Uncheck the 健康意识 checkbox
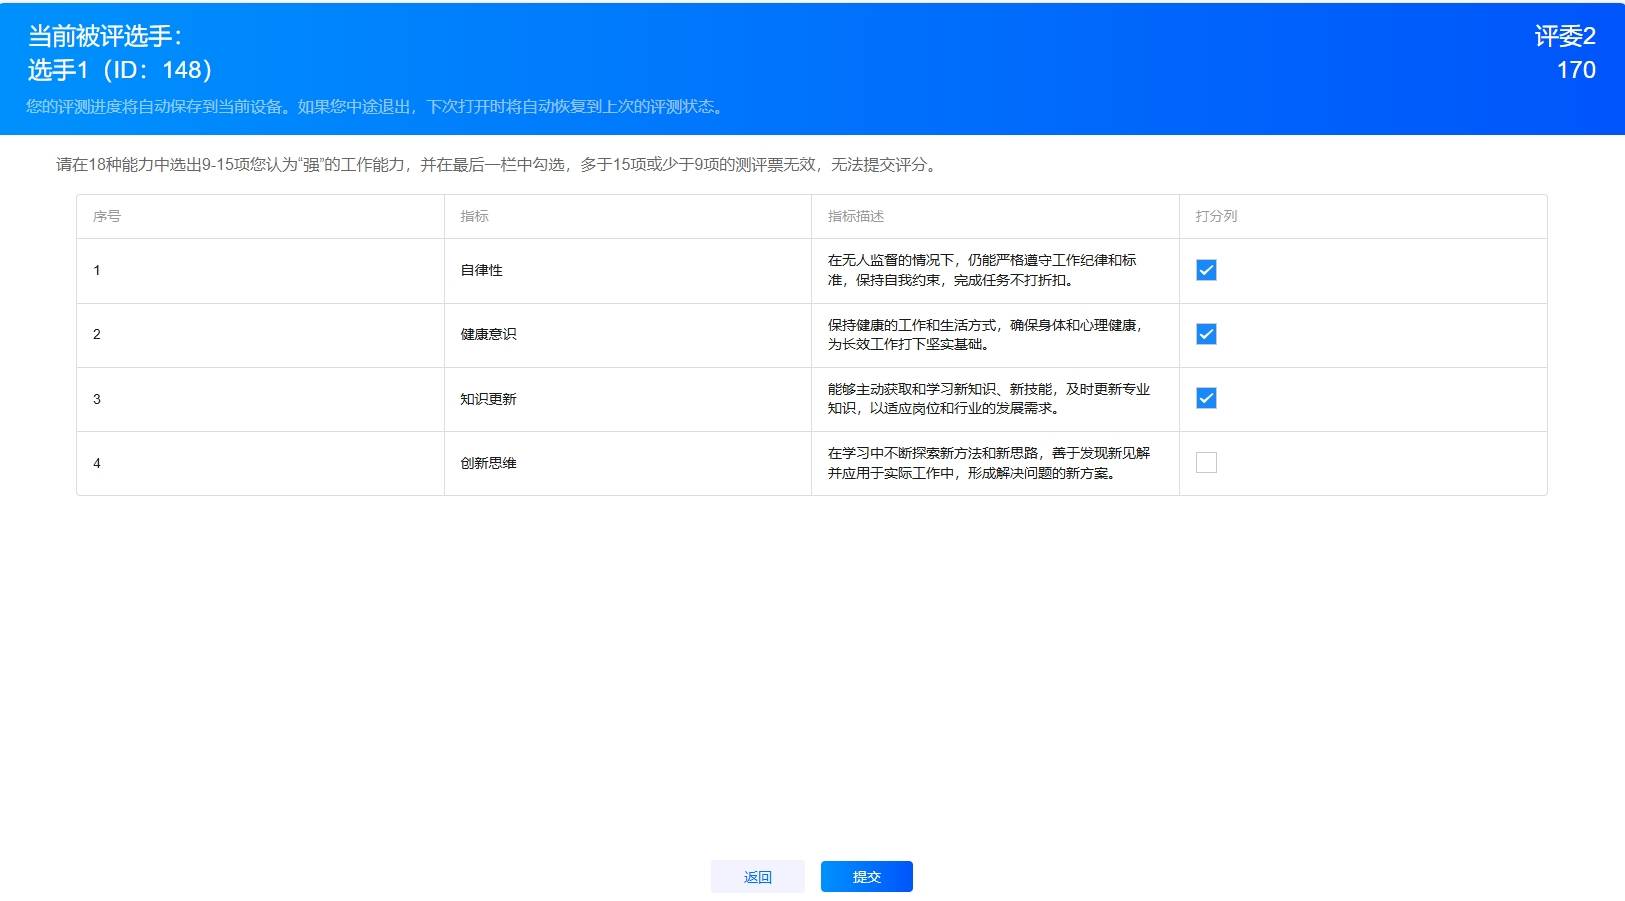 [x=1206, y=334]
